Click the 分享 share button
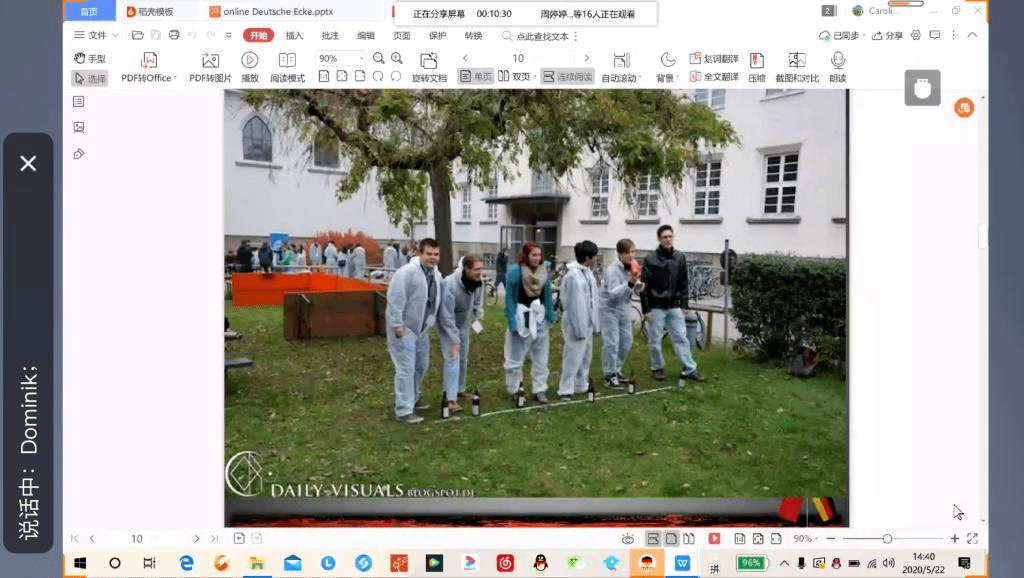Screen dimensions: 1024x578 tap(886, 35)
